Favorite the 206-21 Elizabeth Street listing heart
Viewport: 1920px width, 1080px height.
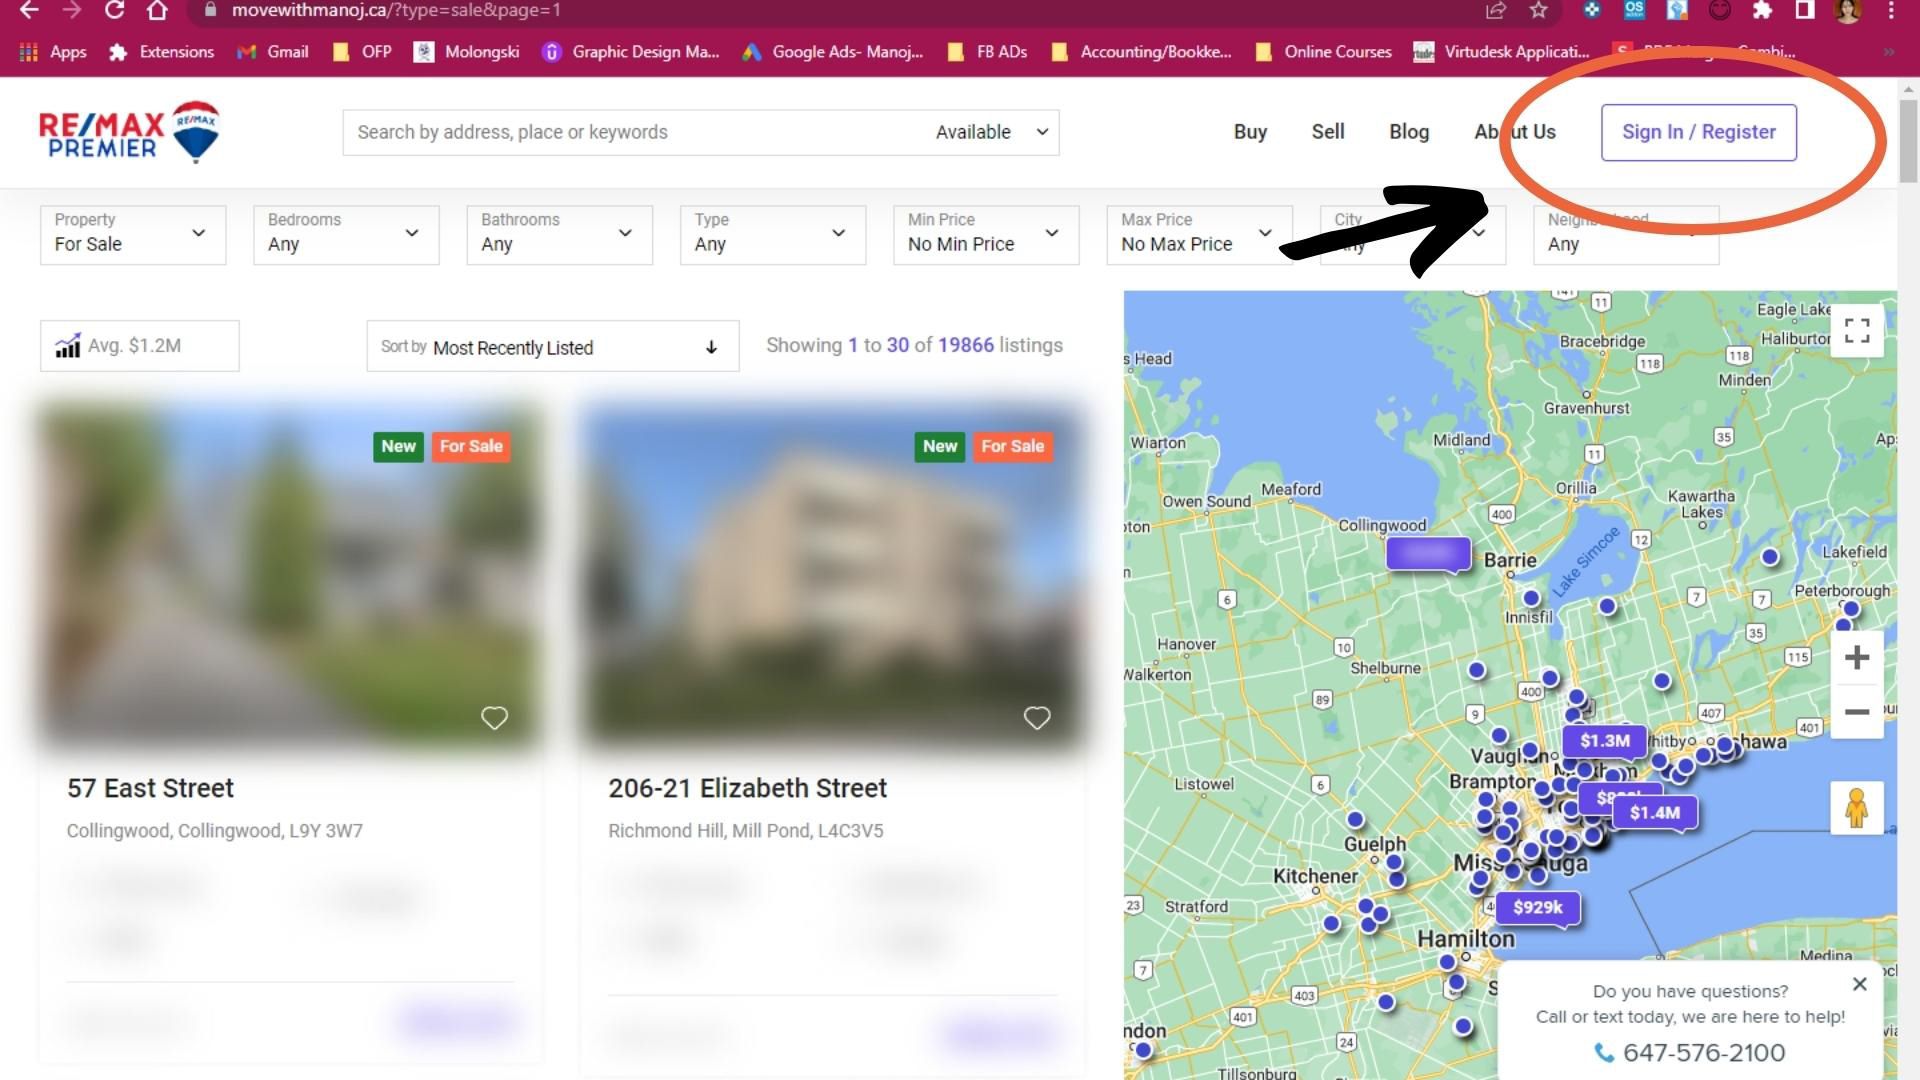pos(1037,718)
